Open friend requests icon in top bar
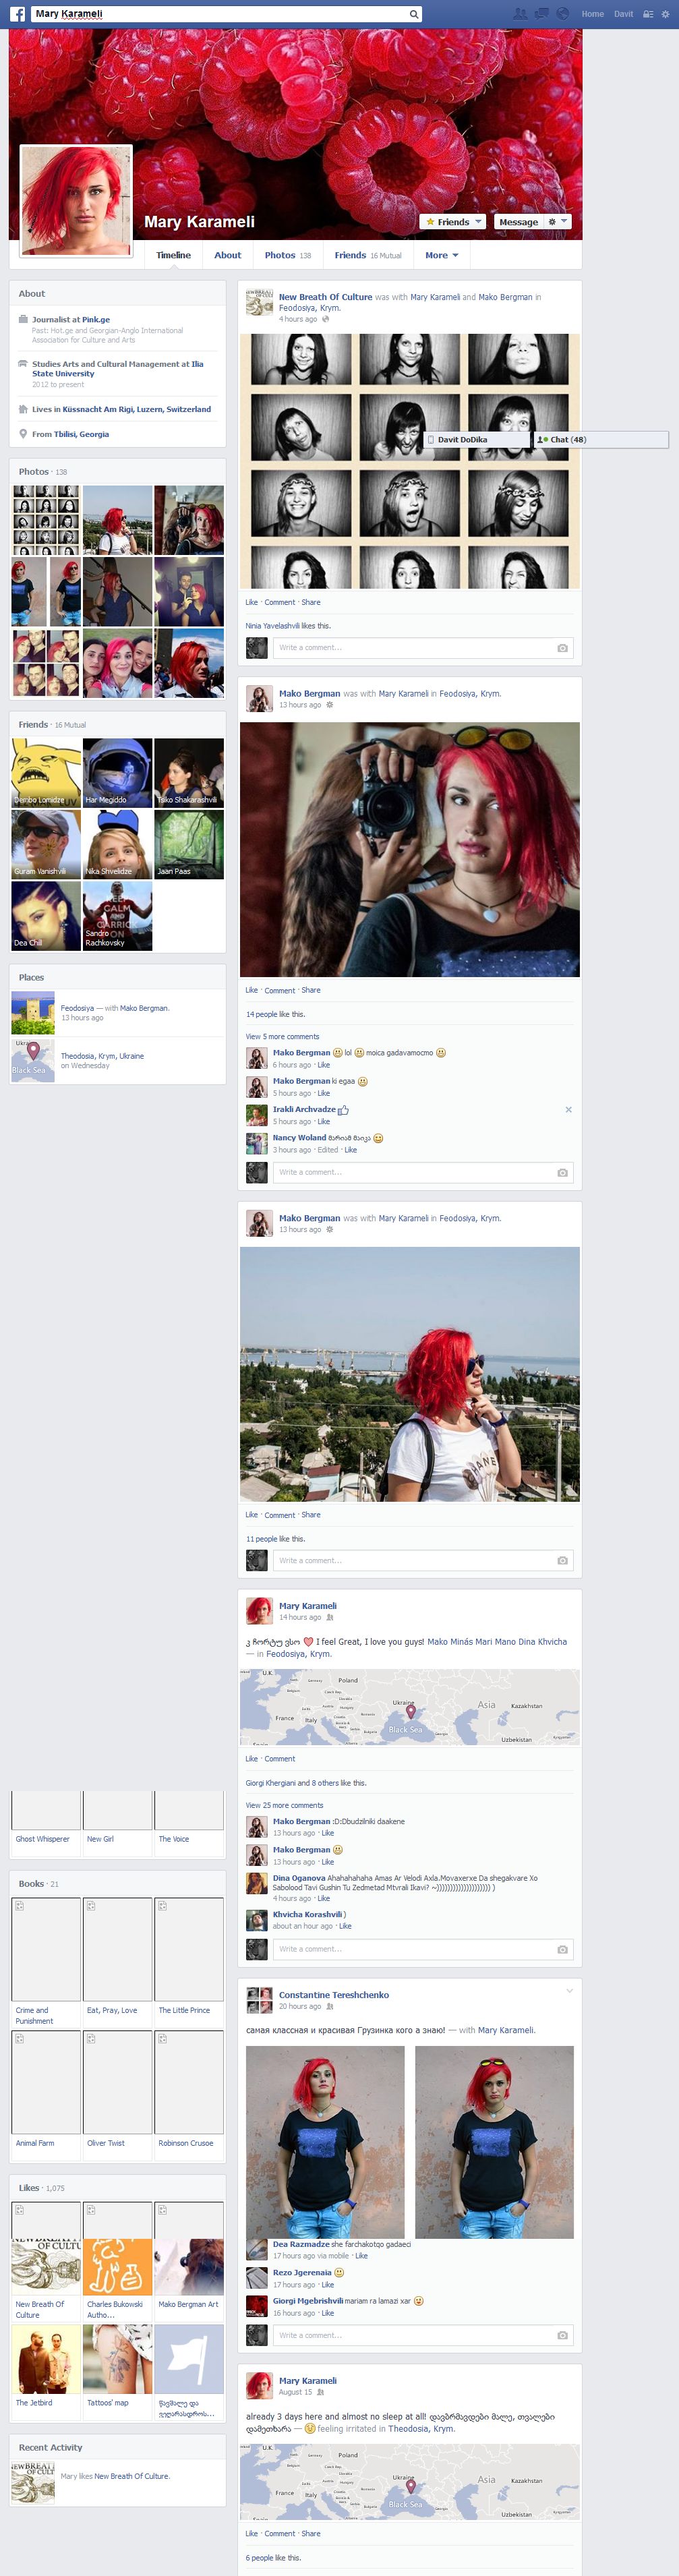Screen dimensions: 679x2576 519,14
